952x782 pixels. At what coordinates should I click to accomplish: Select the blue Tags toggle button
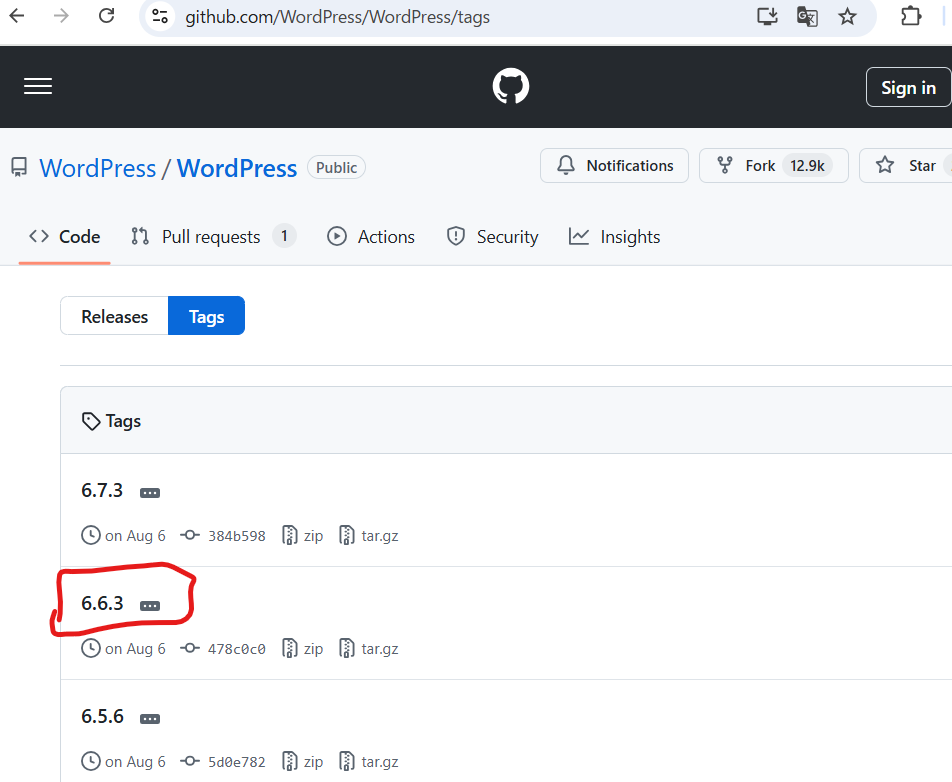[x=206, y=316]
